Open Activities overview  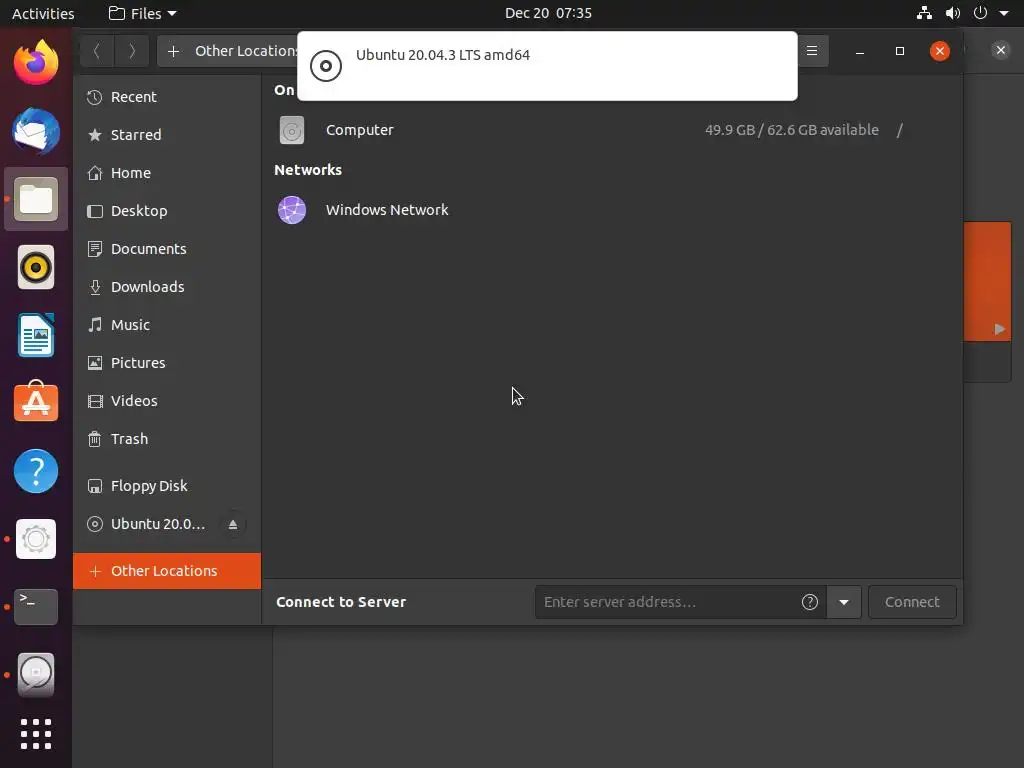pyautogui.click(x=43, y=14)
